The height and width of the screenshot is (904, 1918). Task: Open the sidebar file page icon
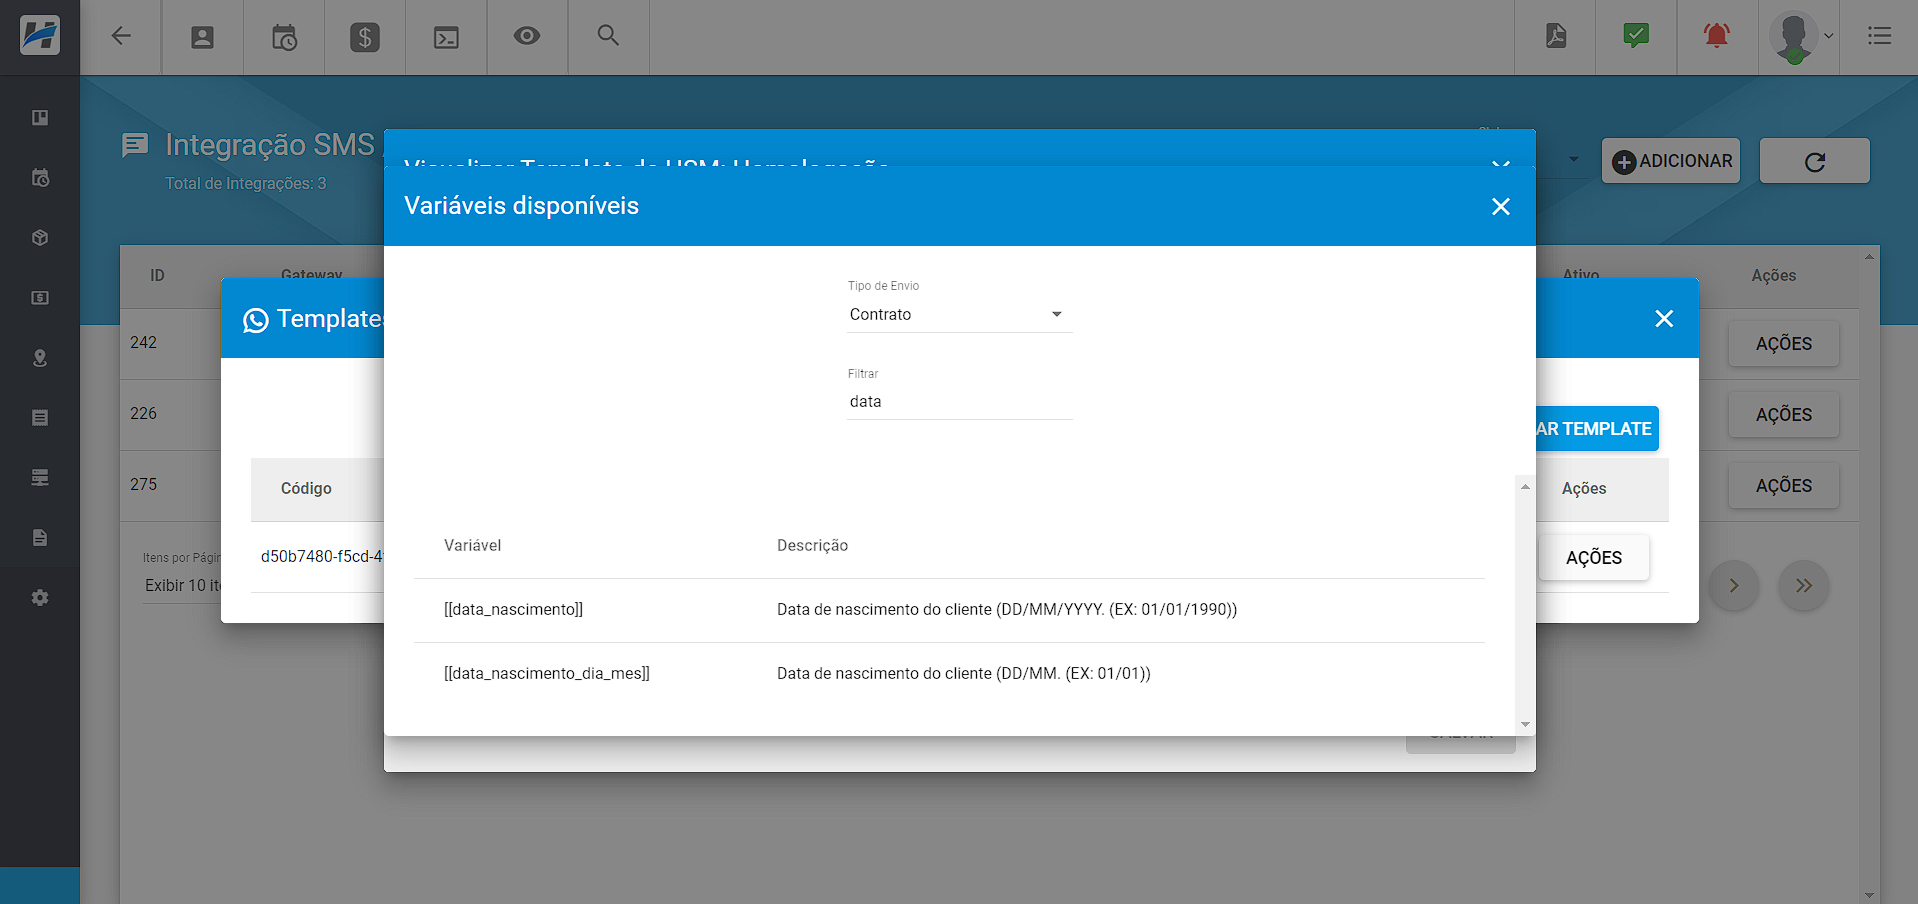40,538
